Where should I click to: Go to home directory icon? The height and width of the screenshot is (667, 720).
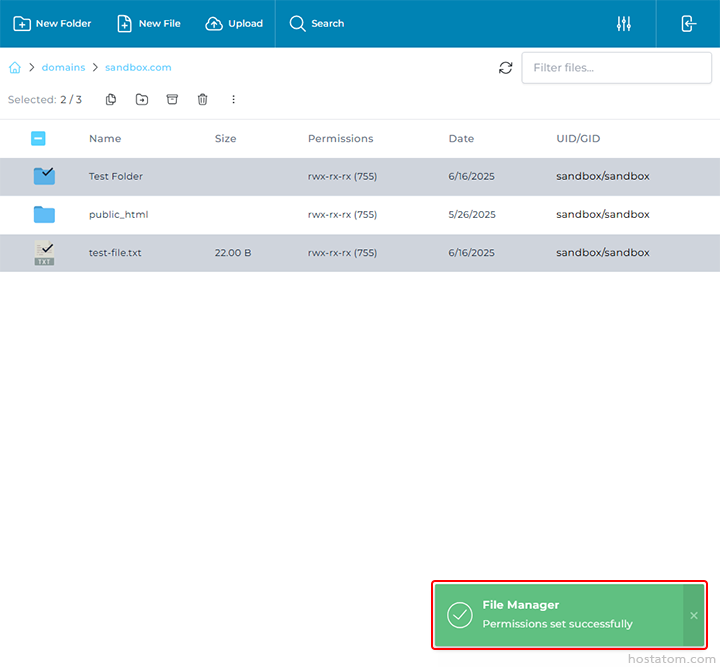pos(15,68)
